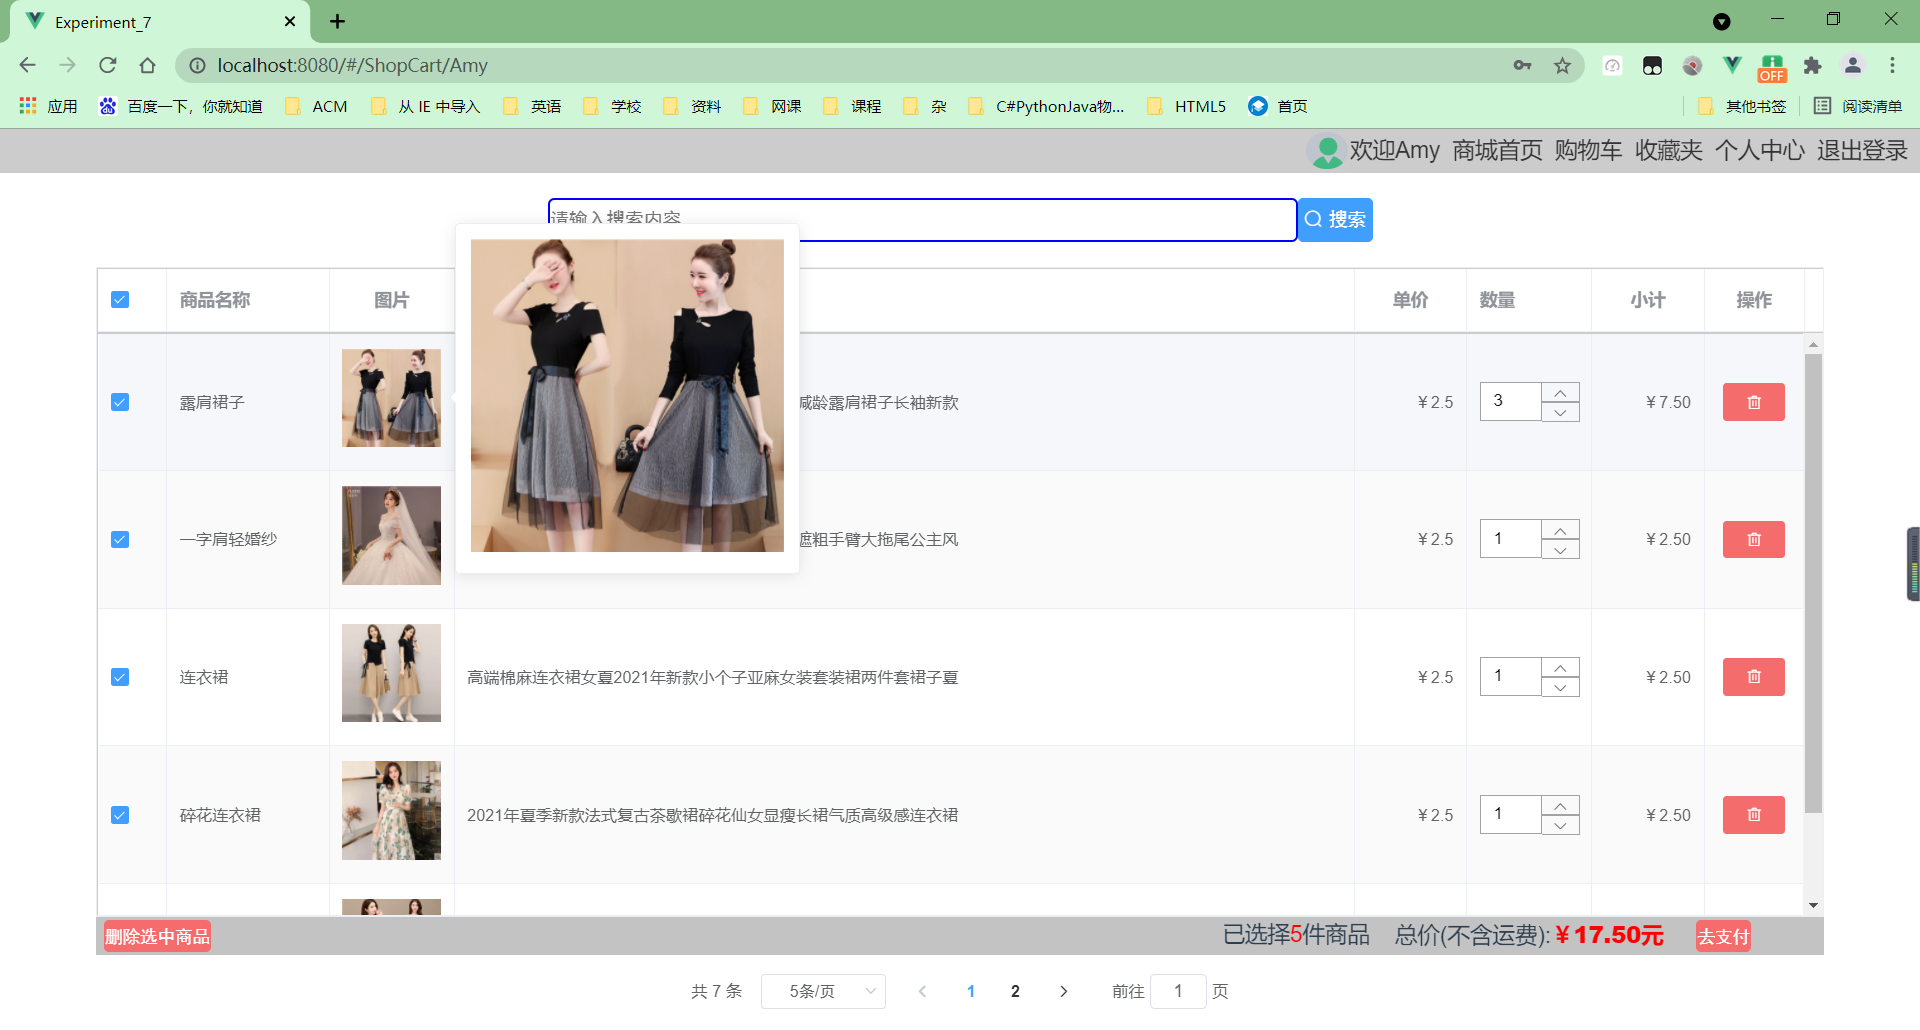1920x1030 pixels.
Task: Click the user avatar beside 欢迎Amy
Action: 1325,151
